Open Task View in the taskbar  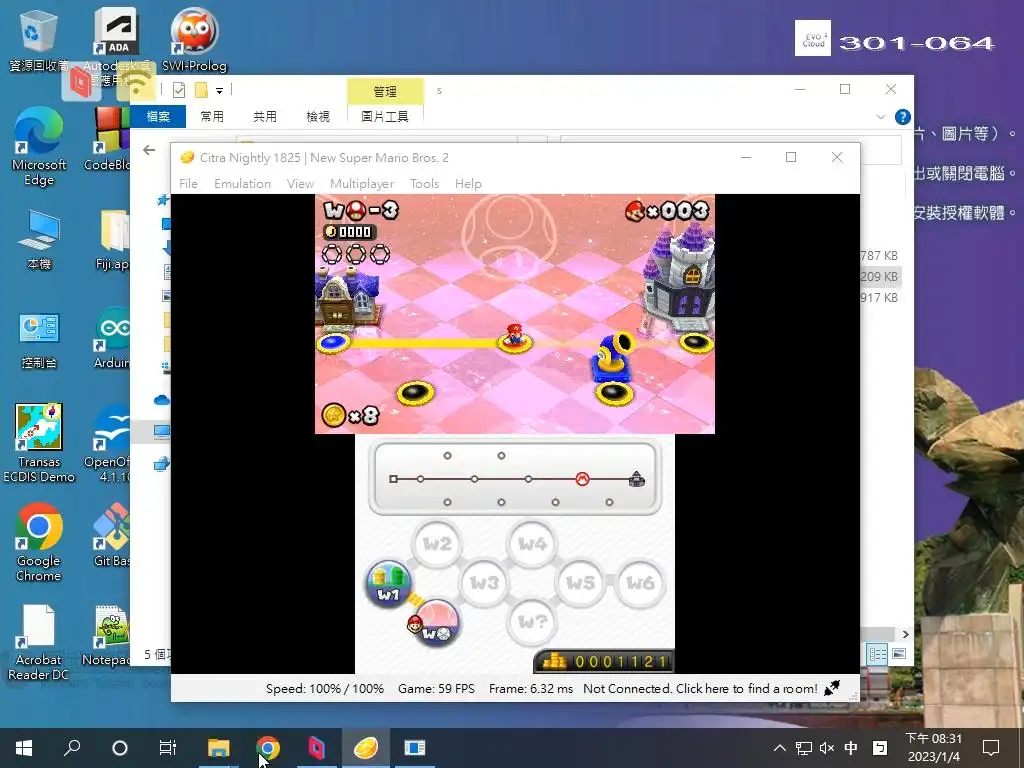168,748
